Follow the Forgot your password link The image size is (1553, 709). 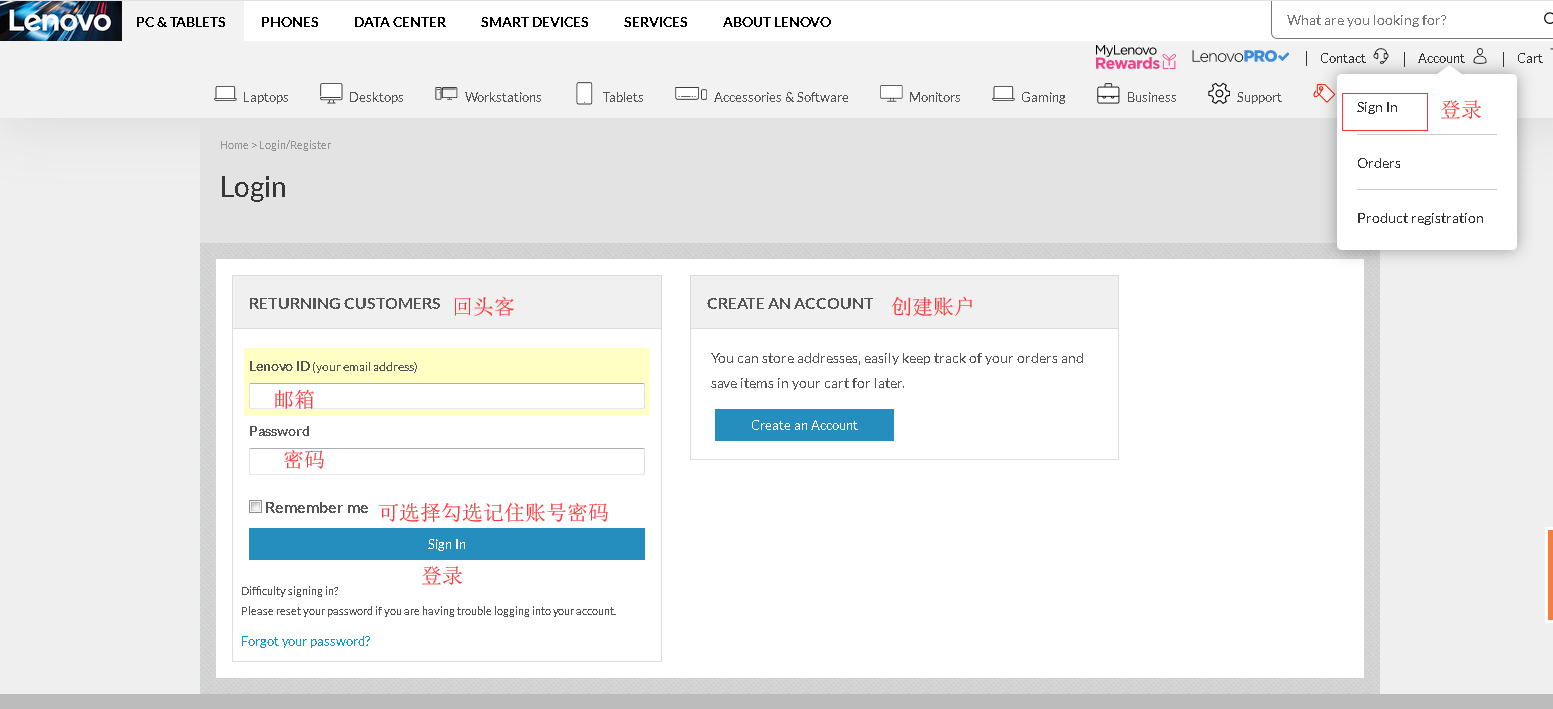pos(305,641)
